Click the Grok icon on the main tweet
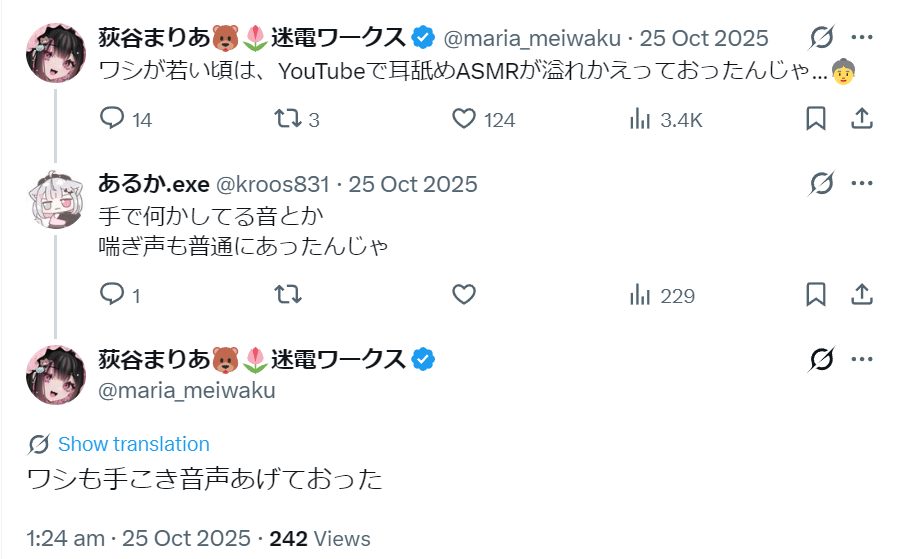The image size is (900, 559). click(821, 359)
